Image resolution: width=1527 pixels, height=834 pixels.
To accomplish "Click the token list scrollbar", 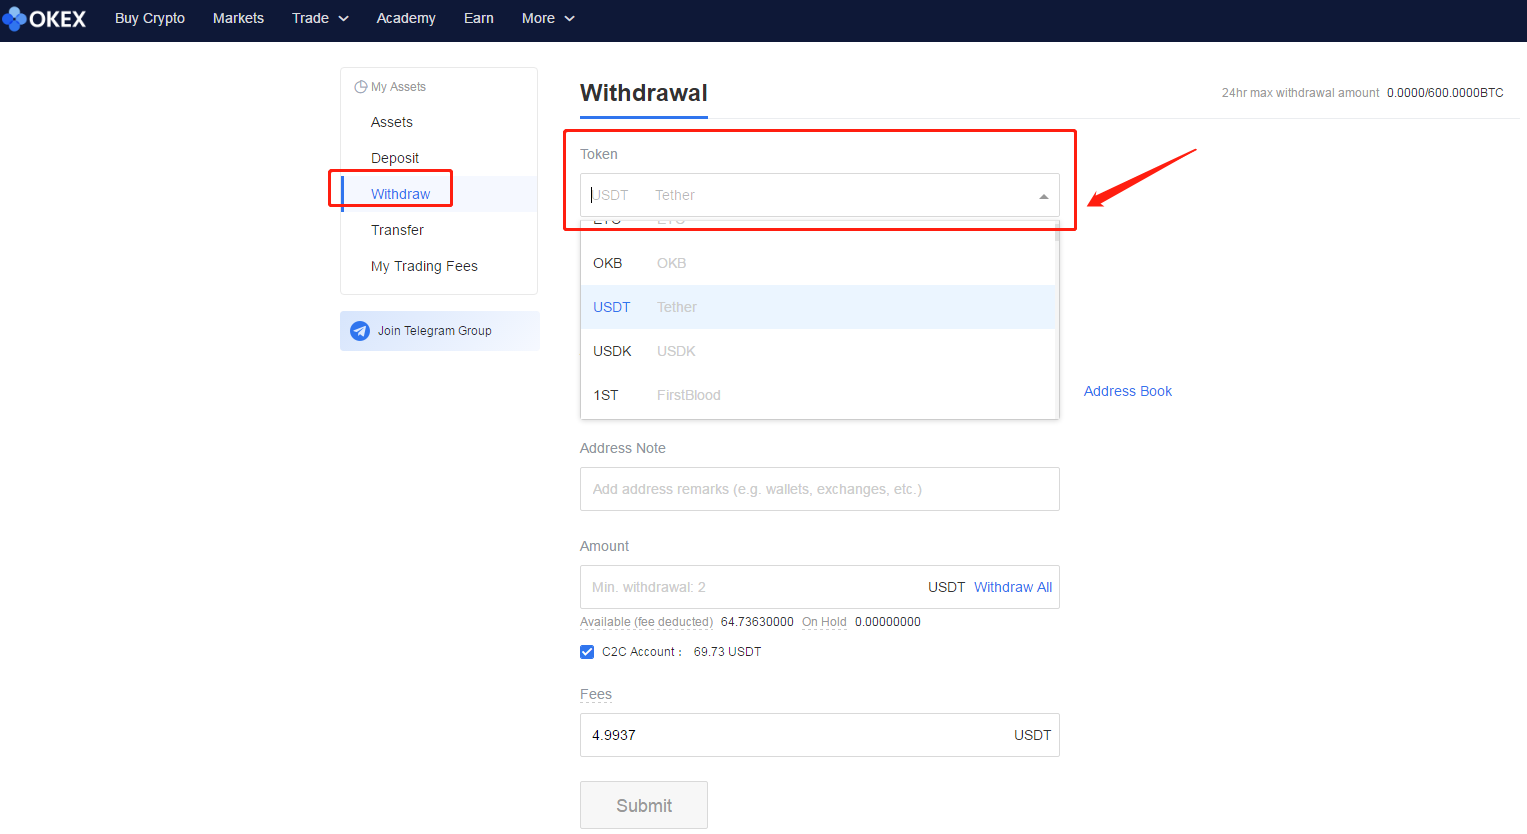I will tap(1057, 232).
